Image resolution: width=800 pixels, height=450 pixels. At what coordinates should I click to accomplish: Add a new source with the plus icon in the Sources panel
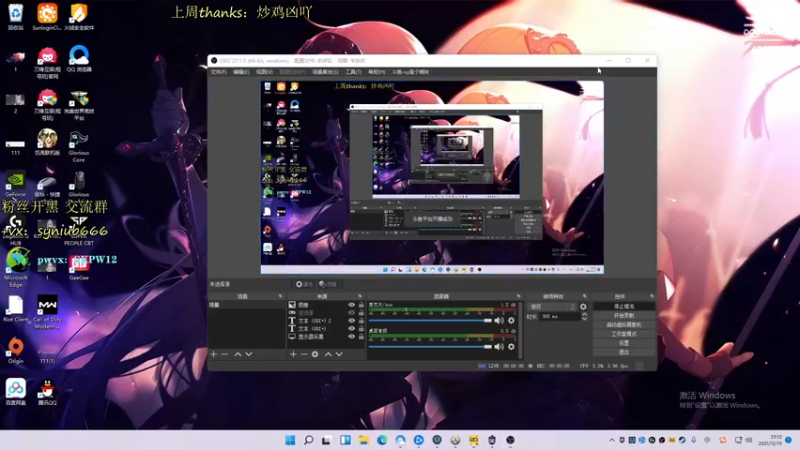click(x=293, y=354)
